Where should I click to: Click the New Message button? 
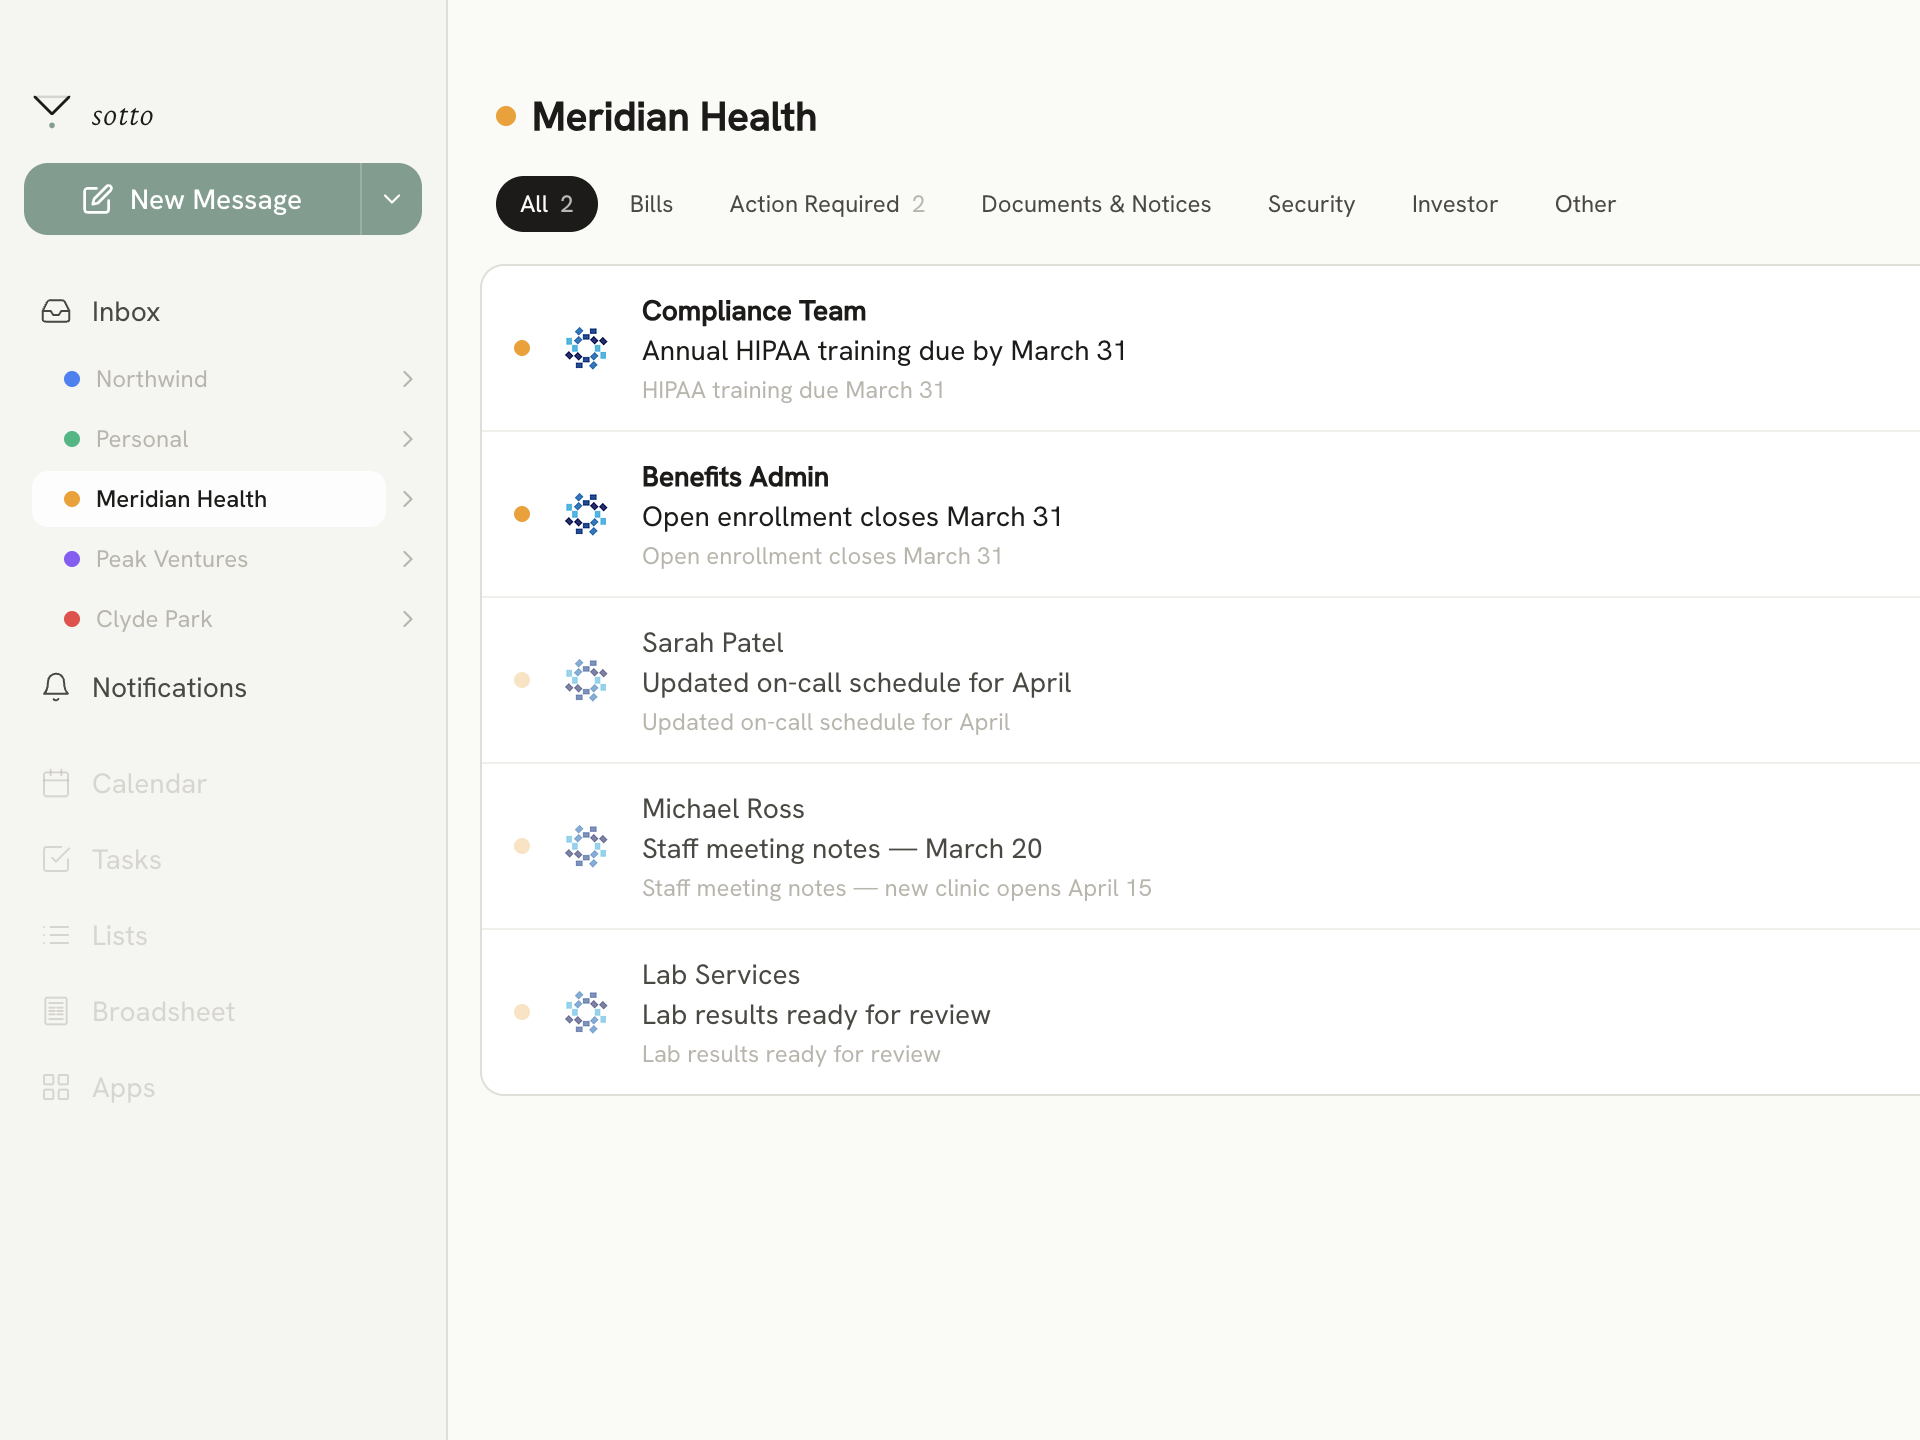coord(192,198)
